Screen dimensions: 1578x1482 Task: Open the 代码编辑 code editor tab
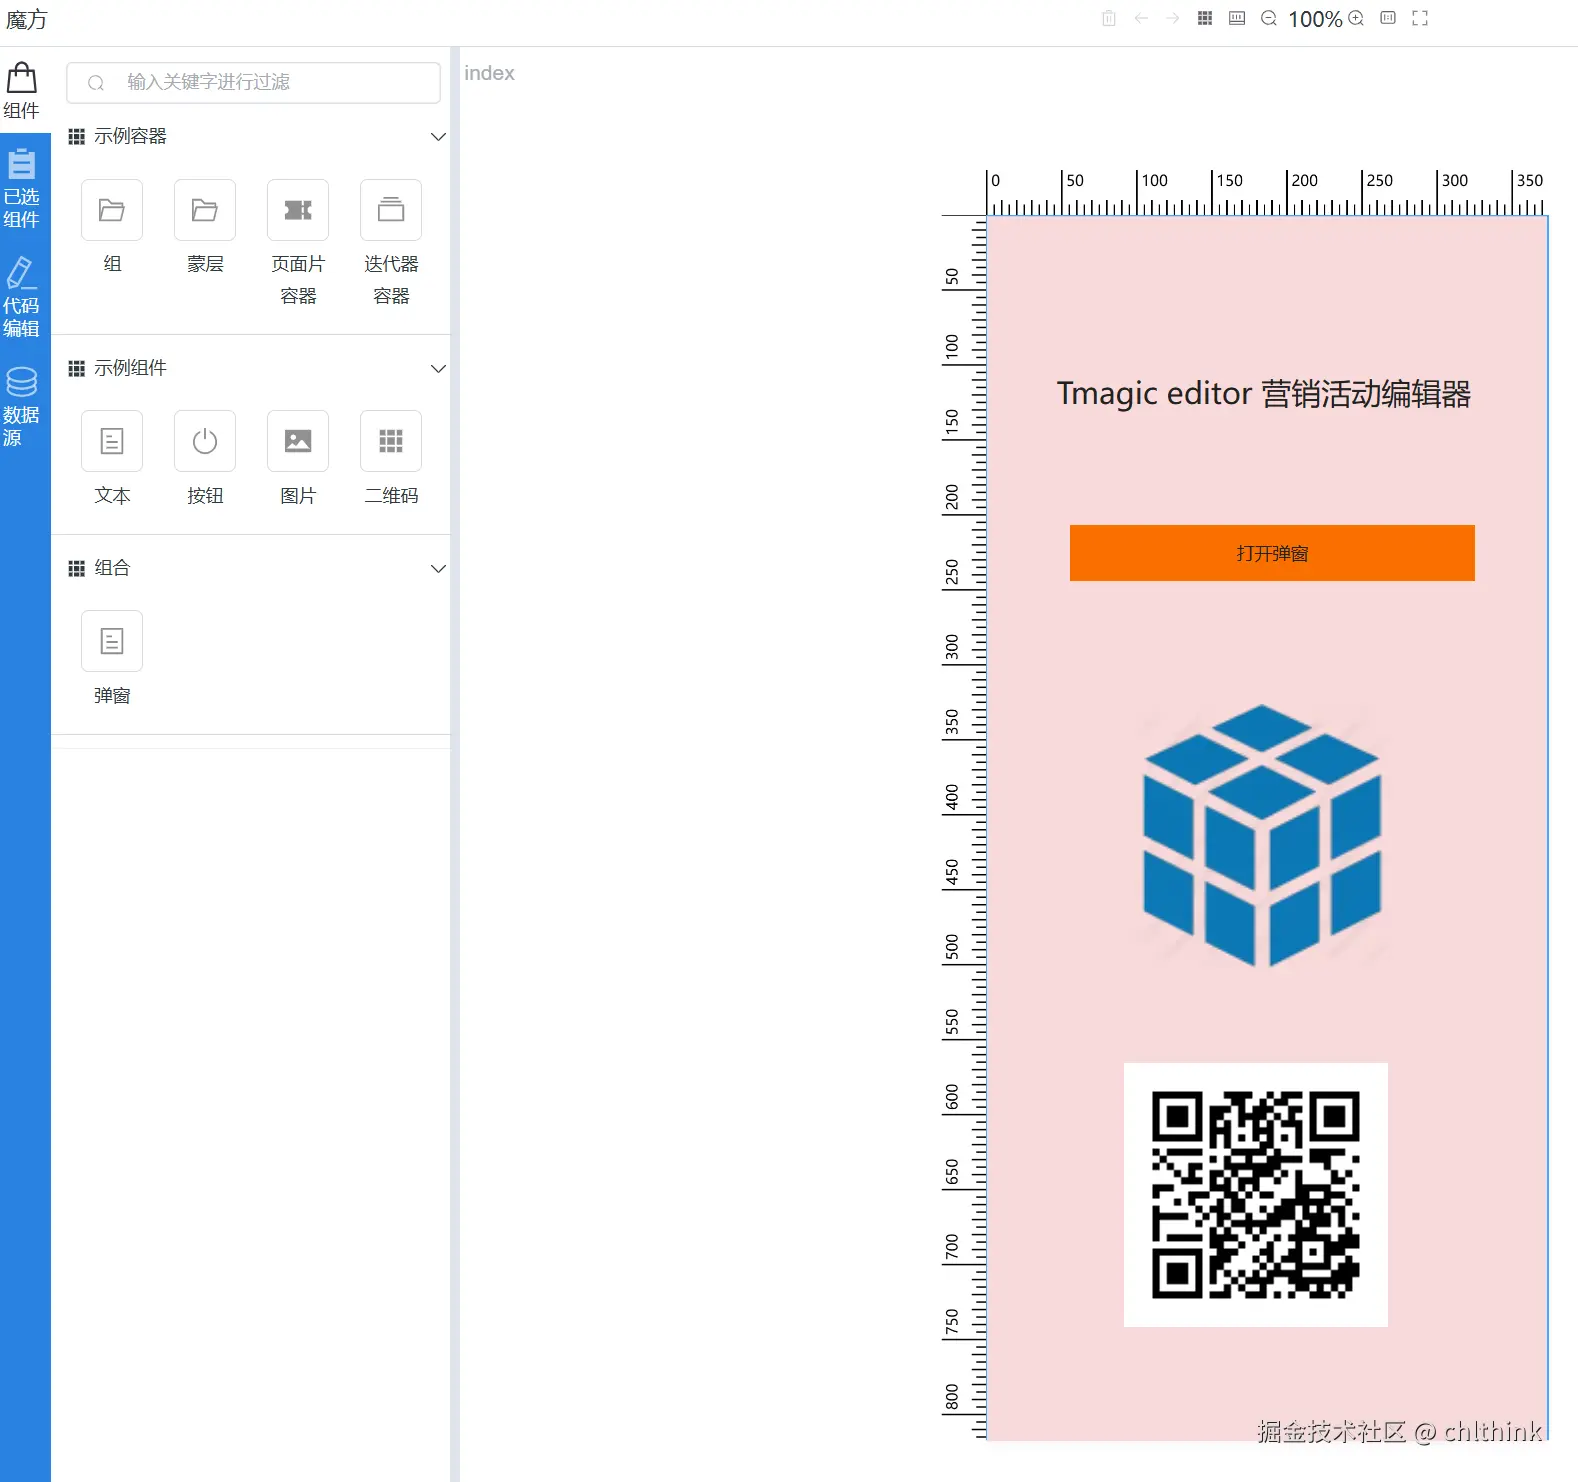coord(22,297)
